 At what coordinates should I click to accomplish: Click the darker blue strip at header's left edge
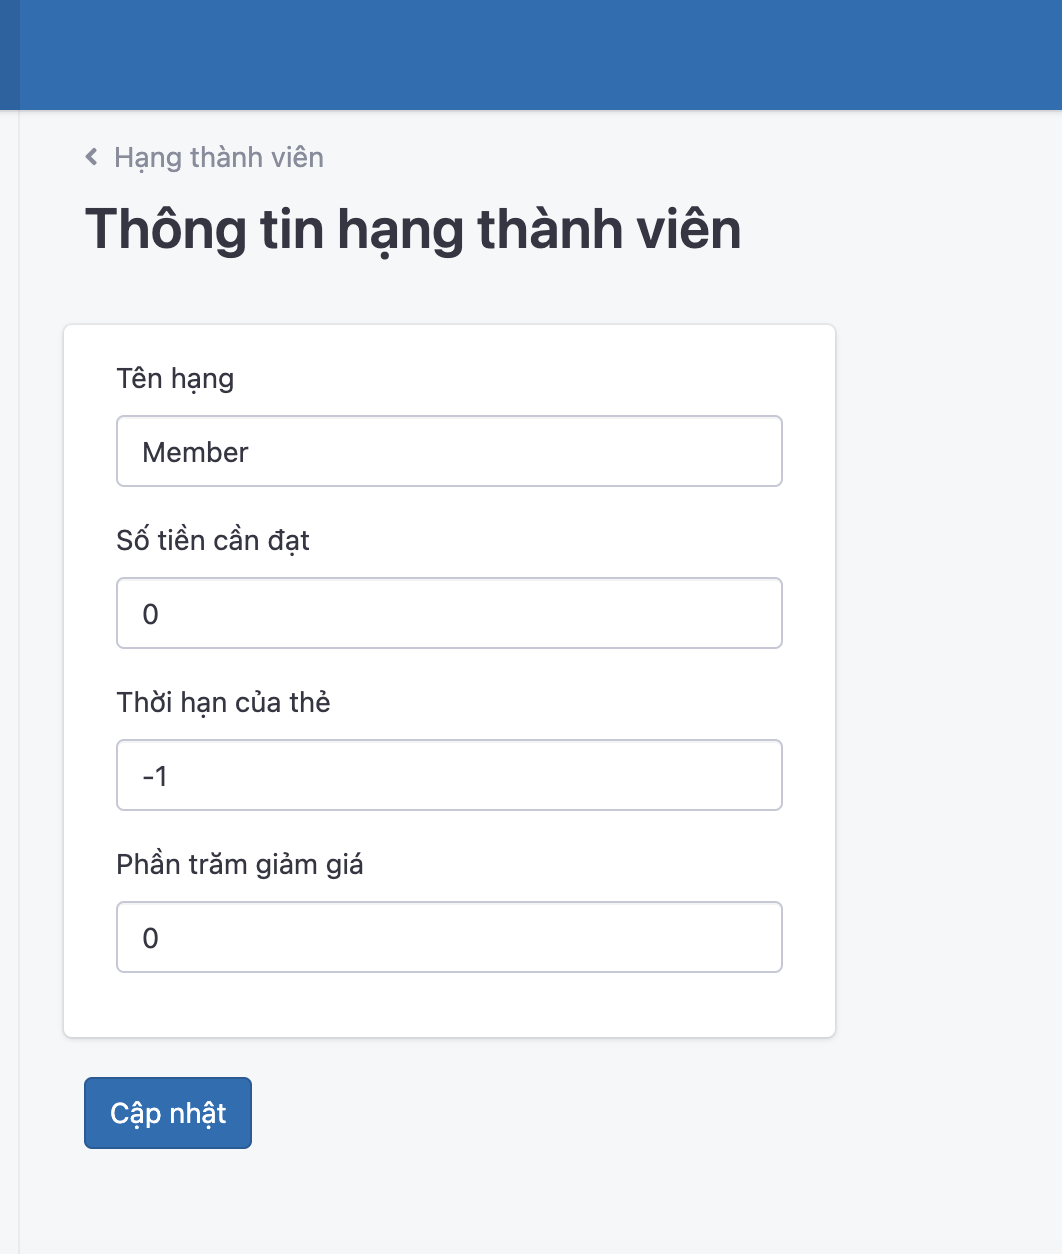tap(9, 54)
